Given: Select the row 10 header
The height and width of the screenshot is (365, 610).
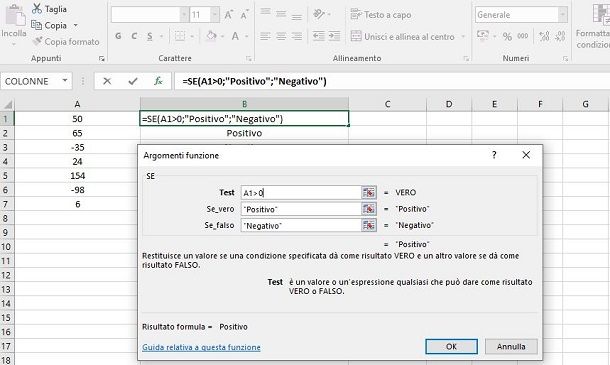Looking at the screenshot, I should tap(6, 246).
